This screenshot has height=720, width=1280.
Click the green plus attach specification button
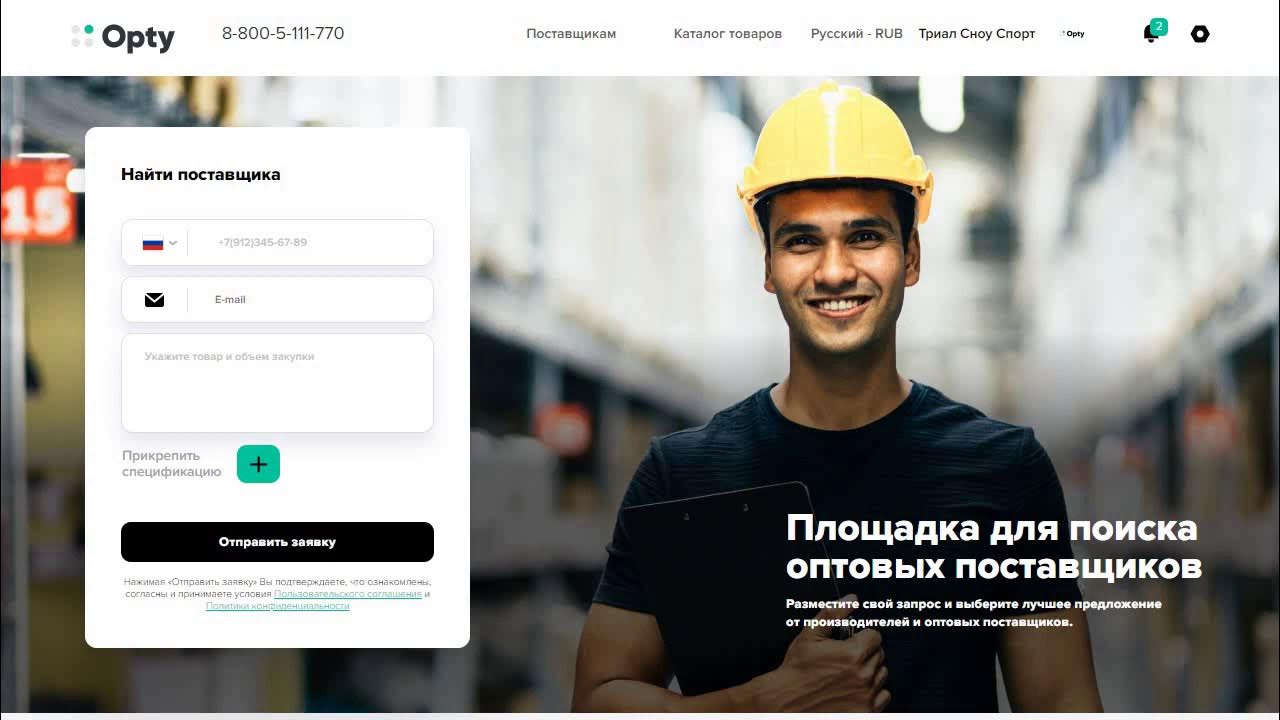point(258,464)
